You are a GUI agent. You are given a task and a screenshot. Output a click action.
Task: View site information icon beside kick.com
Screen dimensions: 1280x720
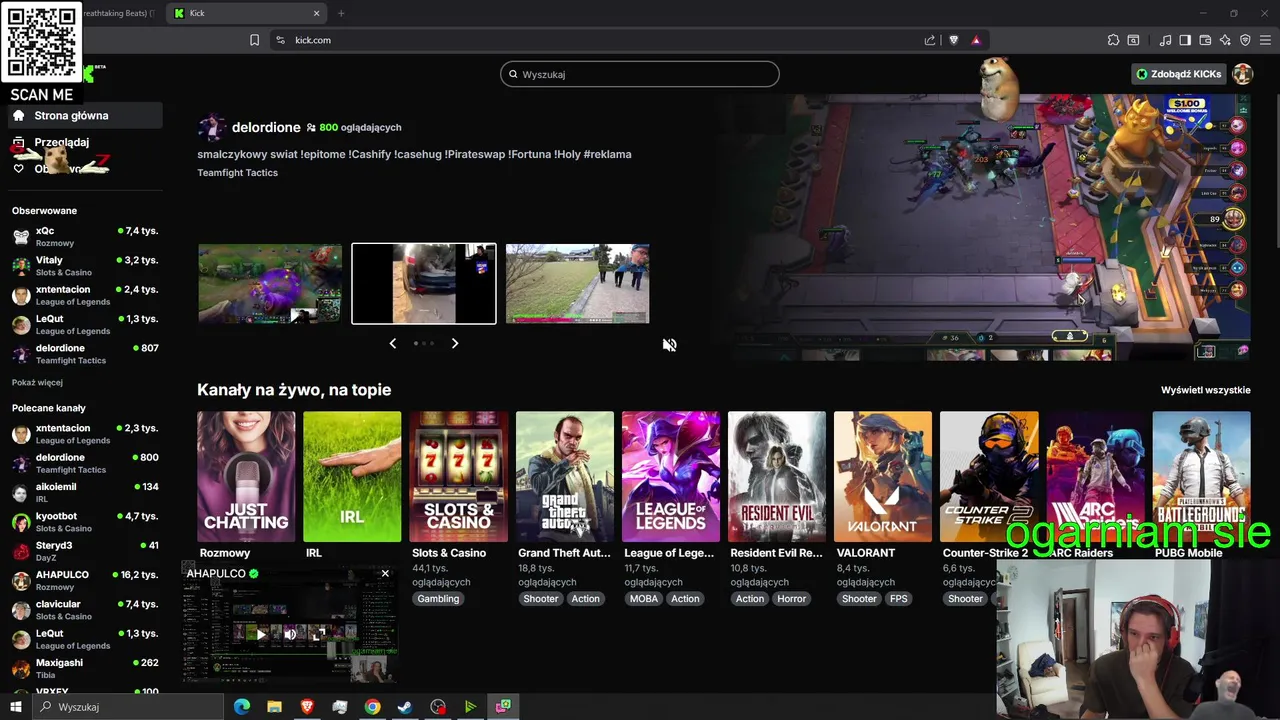[x=280, y=40]
